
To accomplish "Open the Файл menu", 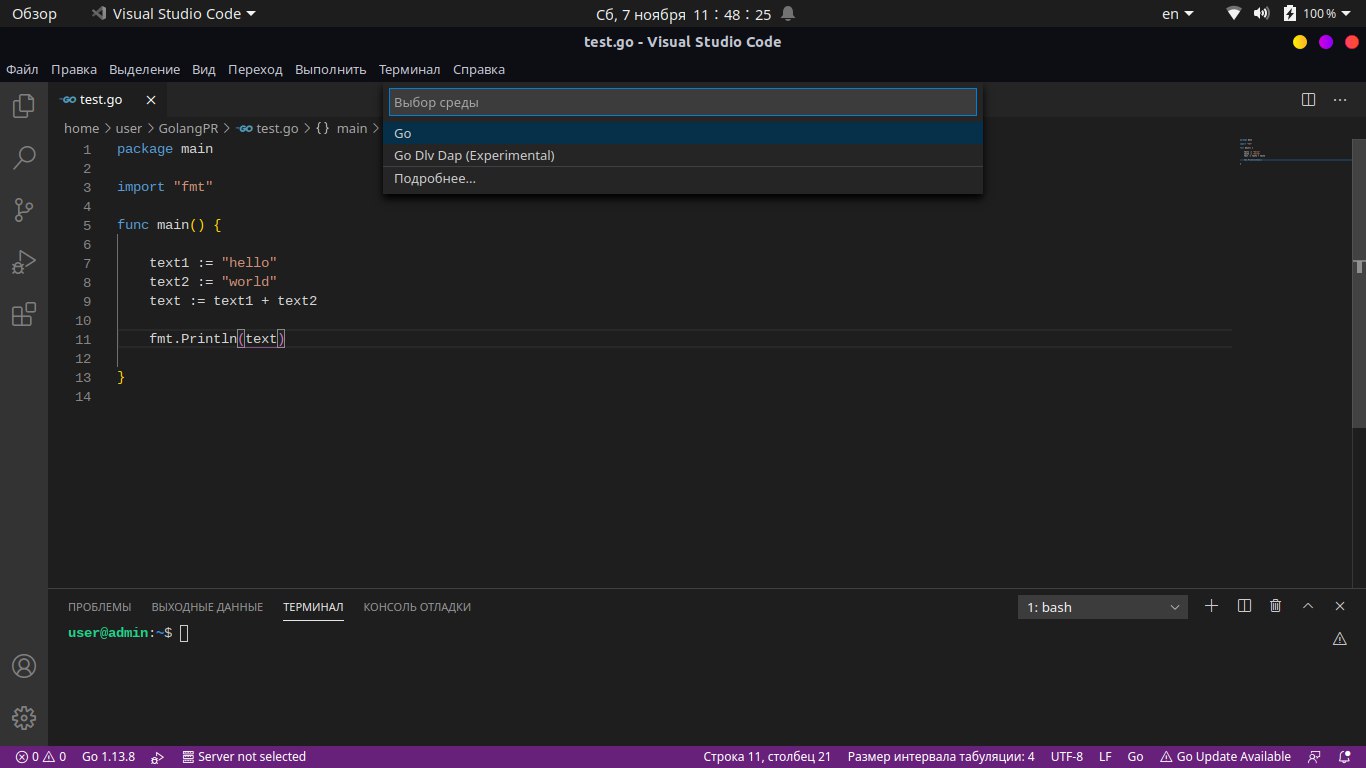I will (22, 69).
